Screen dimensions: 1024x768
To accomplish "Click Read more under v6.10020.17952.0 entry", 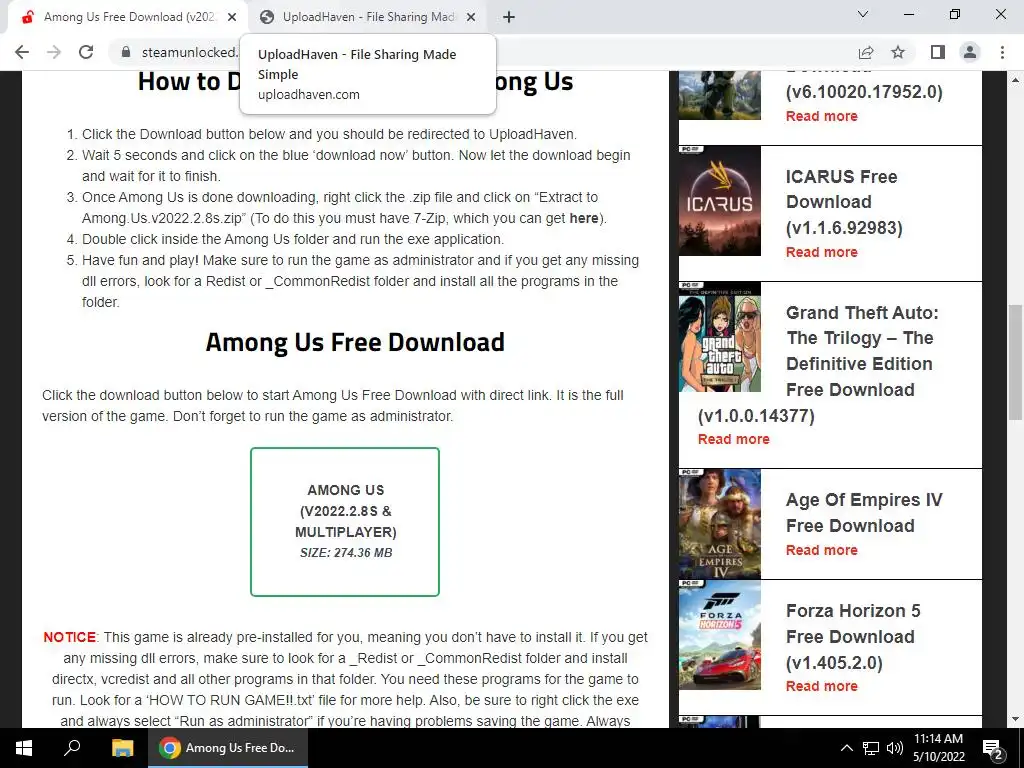I will [x=822, y=116].
